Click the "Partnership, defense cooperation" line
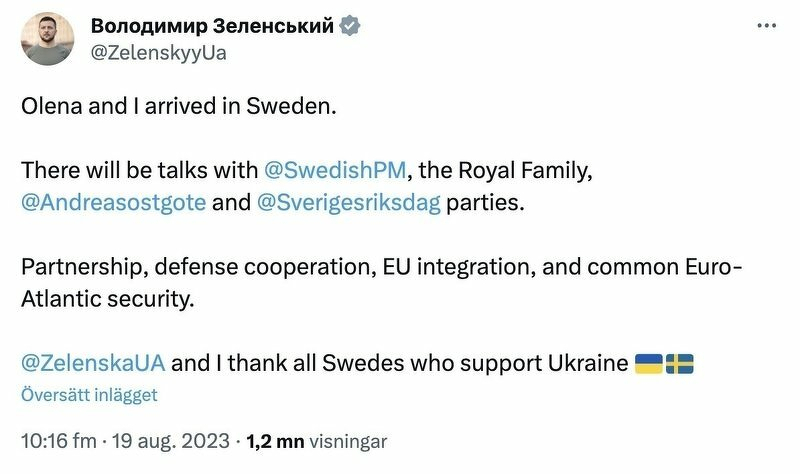Image resolution: width=800 pixels, height=474 pixels. (x=200, y=266)
